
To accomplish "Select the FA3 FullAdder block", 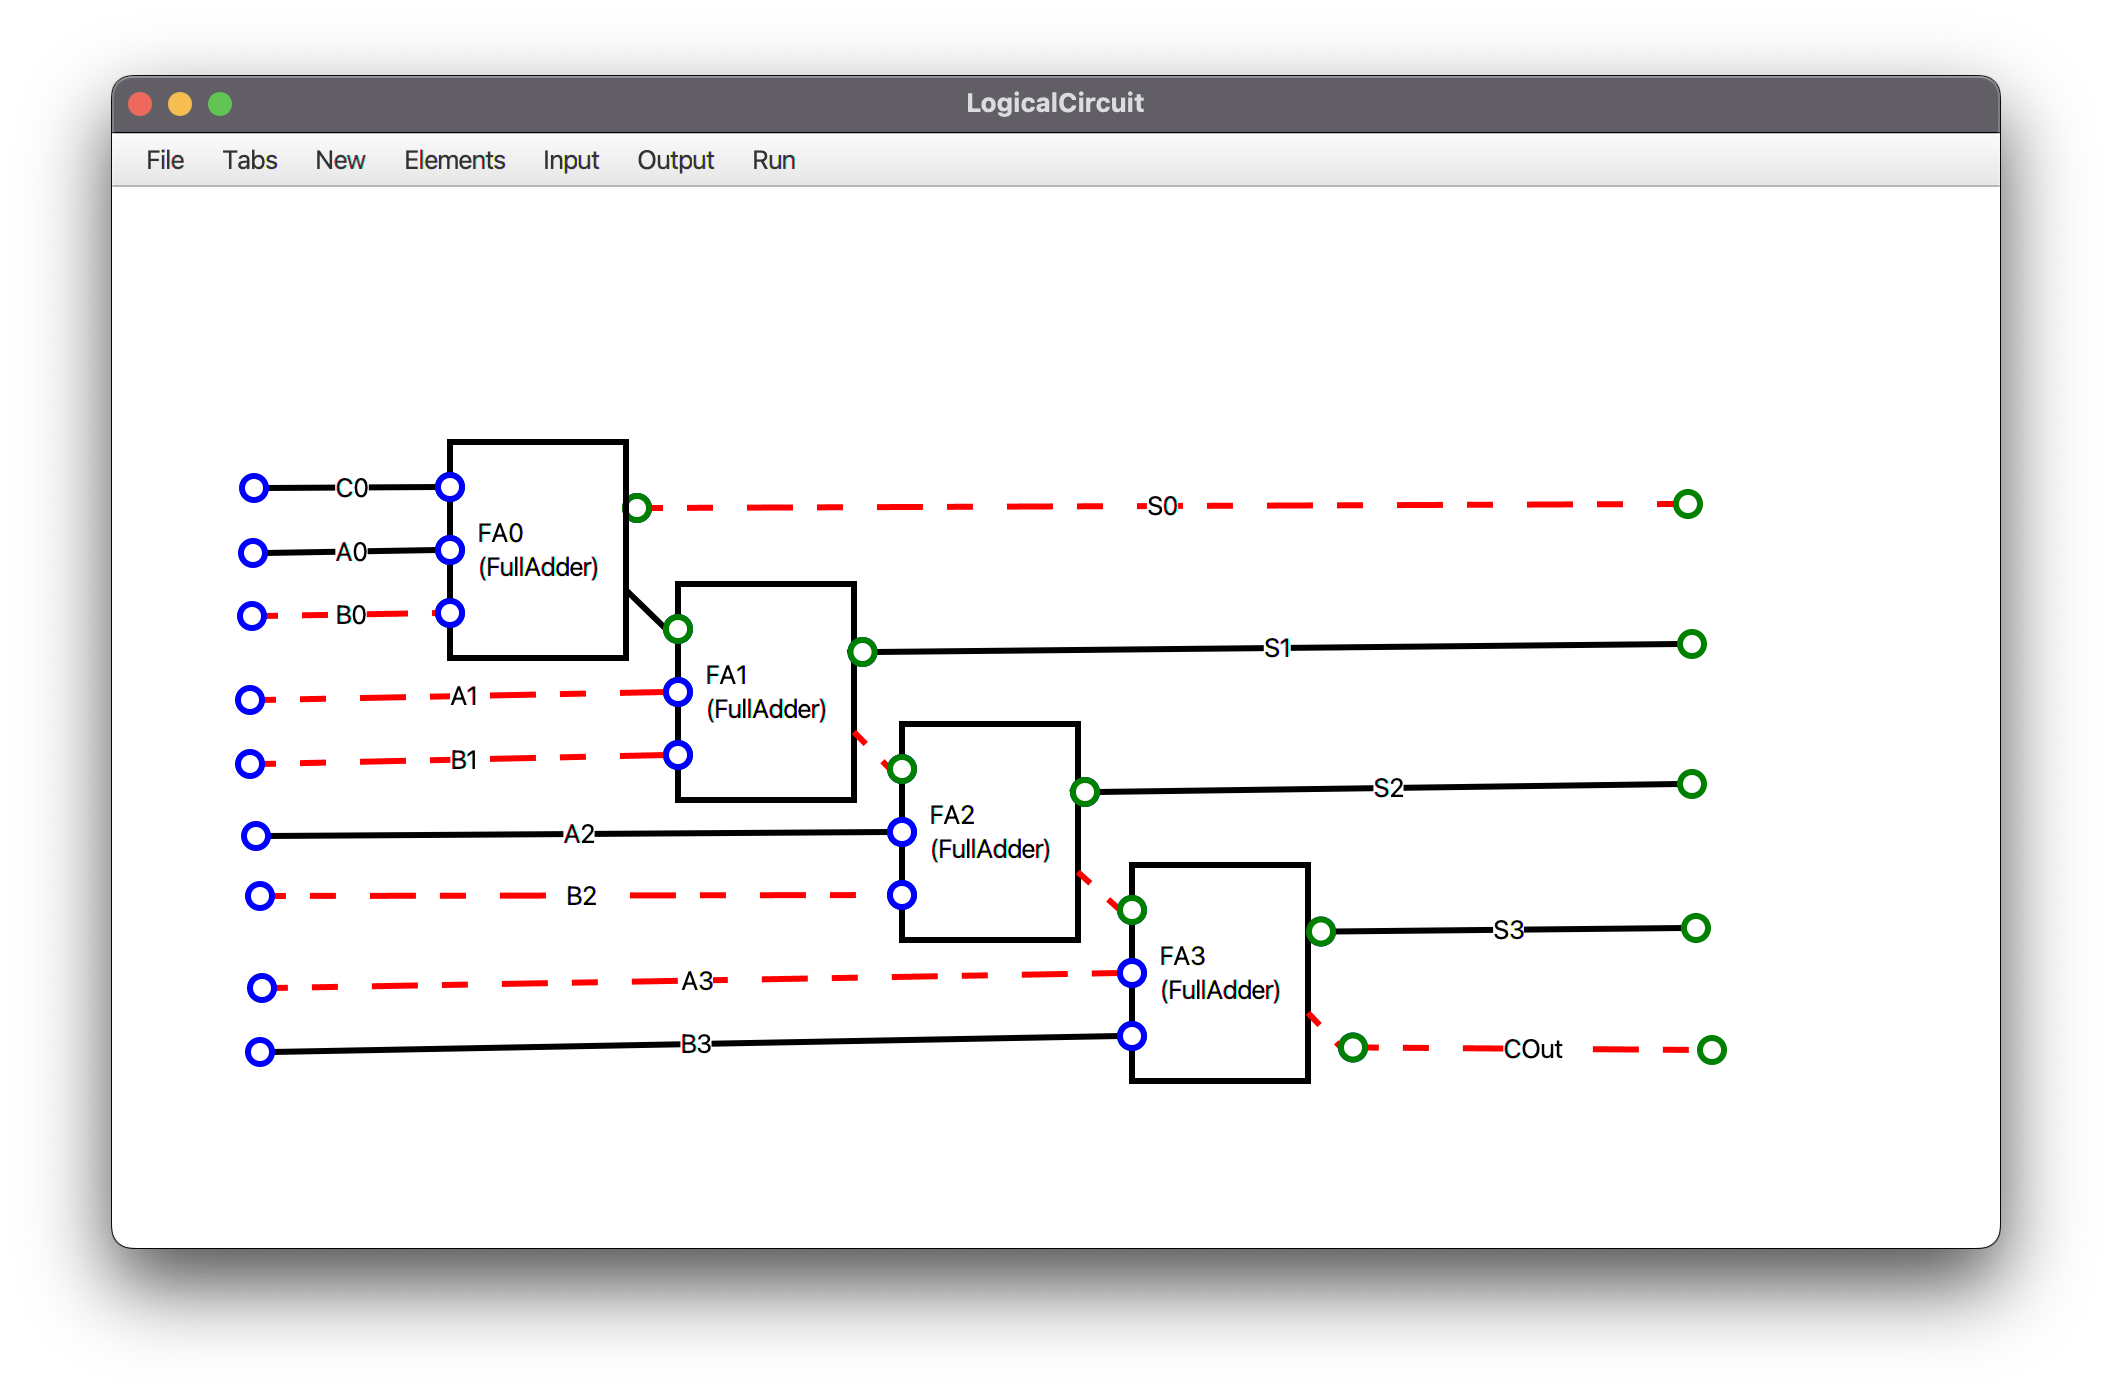I will tap(1220, 973).
